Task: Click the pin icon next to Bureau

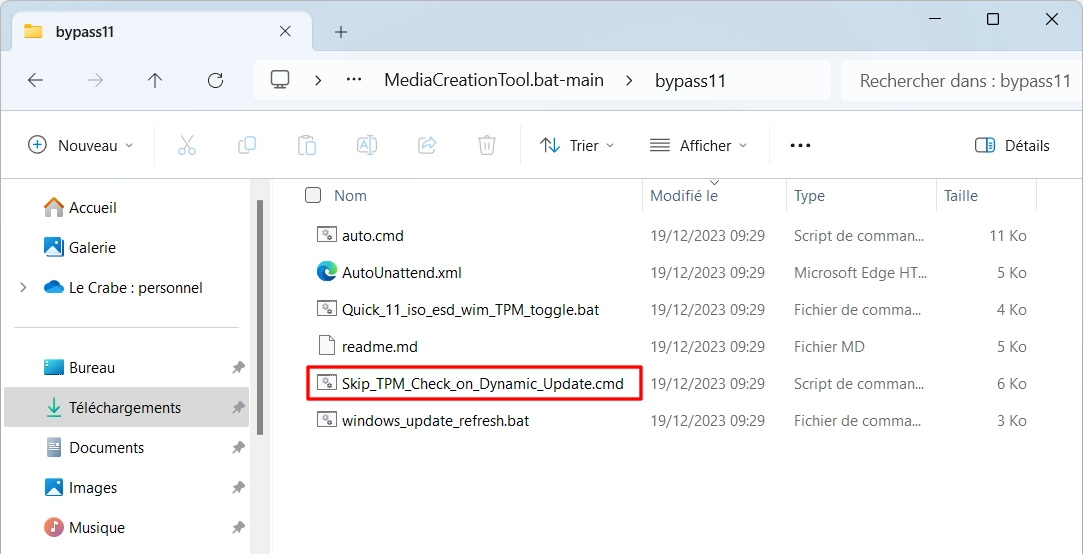Action: click(x=238, y=368)
